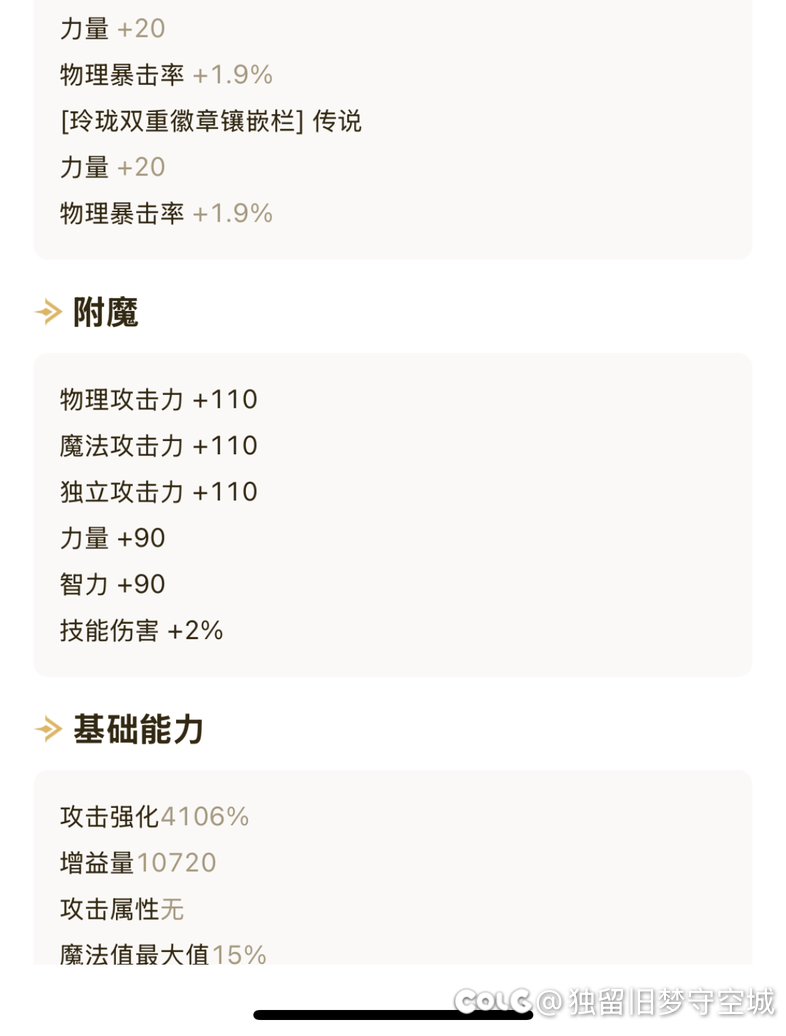The width and height of the screenshot is (786, 1036).
Task: Tap the 智力 +90 enchant line
Action: [112, 585]
